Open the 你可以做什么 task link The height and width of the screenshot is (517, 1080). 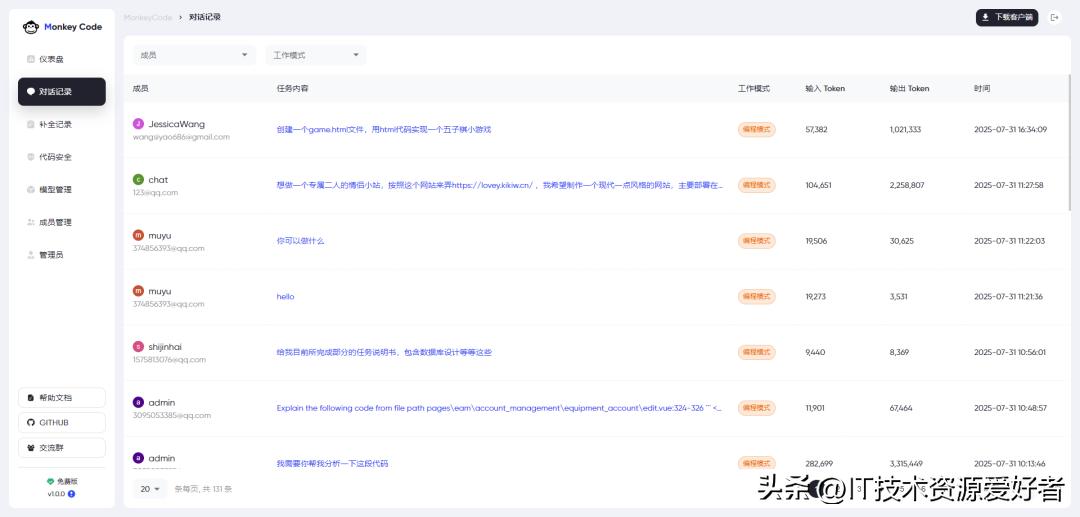tap(300, 241)
